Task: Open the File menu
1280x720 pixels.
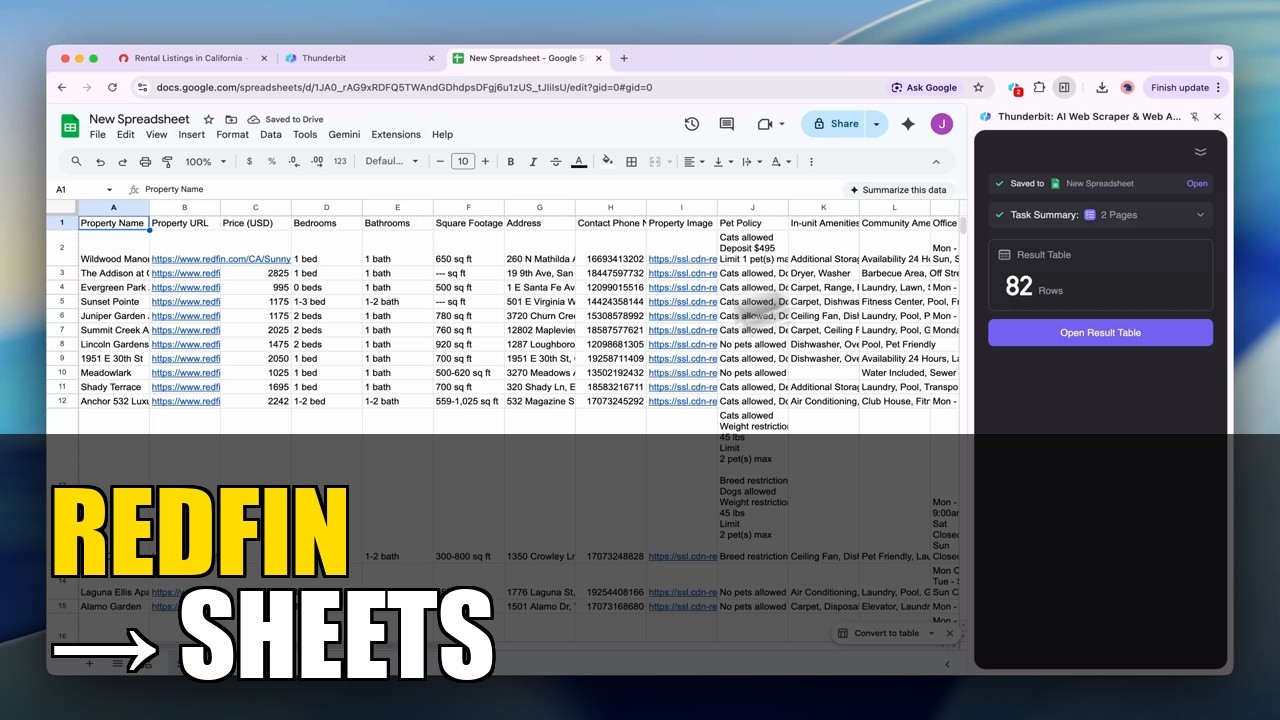Action: (x=97, y=134)
